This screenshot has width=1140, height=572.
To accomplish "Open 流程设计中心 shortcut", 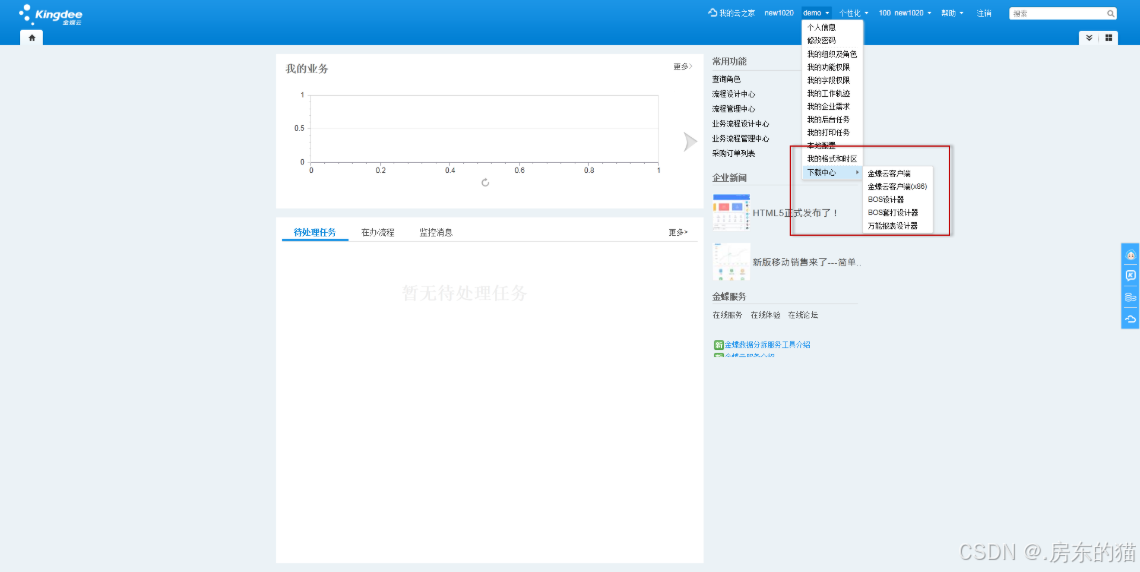I will coord(734,94).
